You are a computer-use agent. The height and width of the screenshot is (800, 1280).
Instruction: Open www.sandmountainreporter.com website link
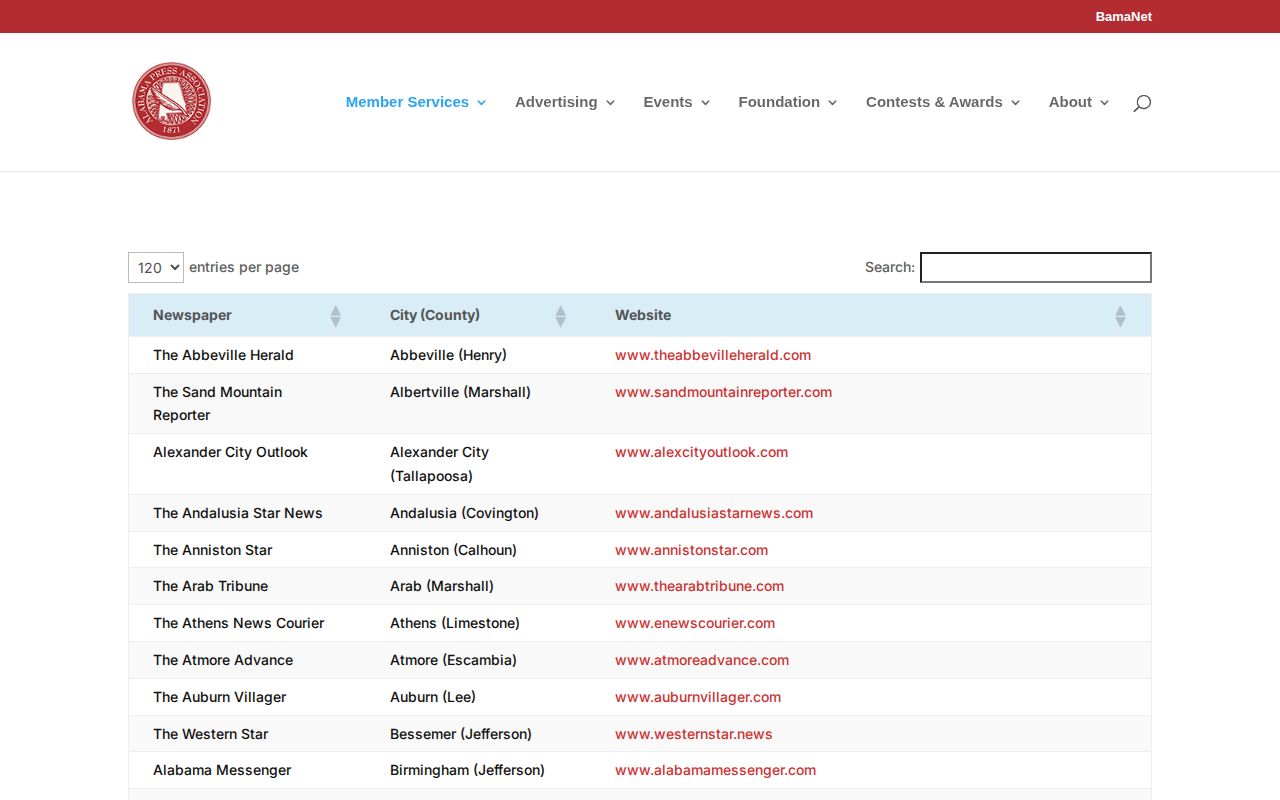(x=723, y=392)
